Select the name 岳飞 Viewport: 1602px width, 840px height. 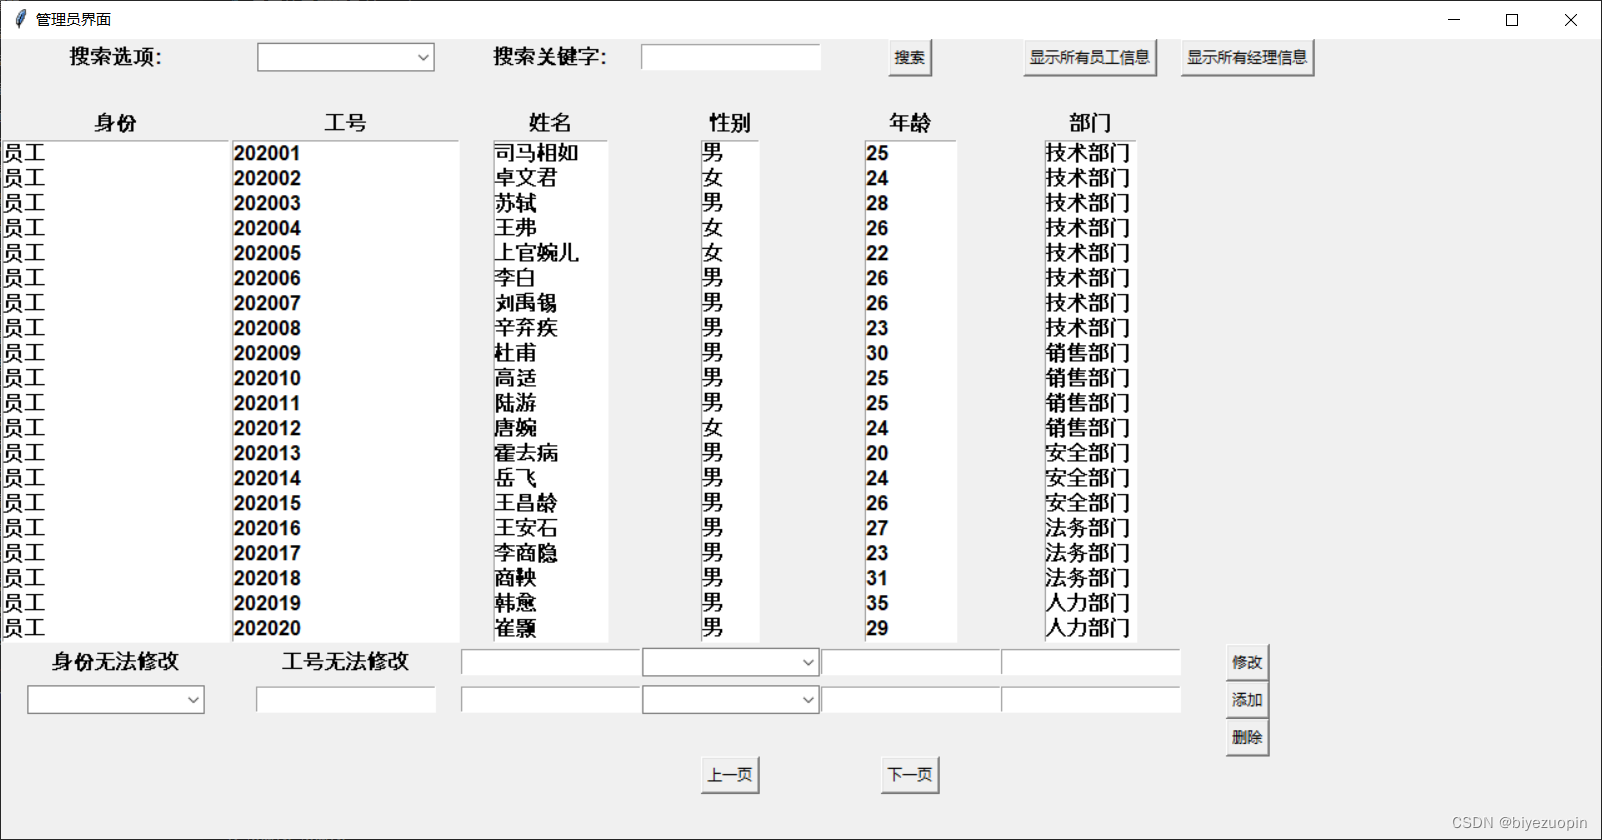(x=516, y=478)
